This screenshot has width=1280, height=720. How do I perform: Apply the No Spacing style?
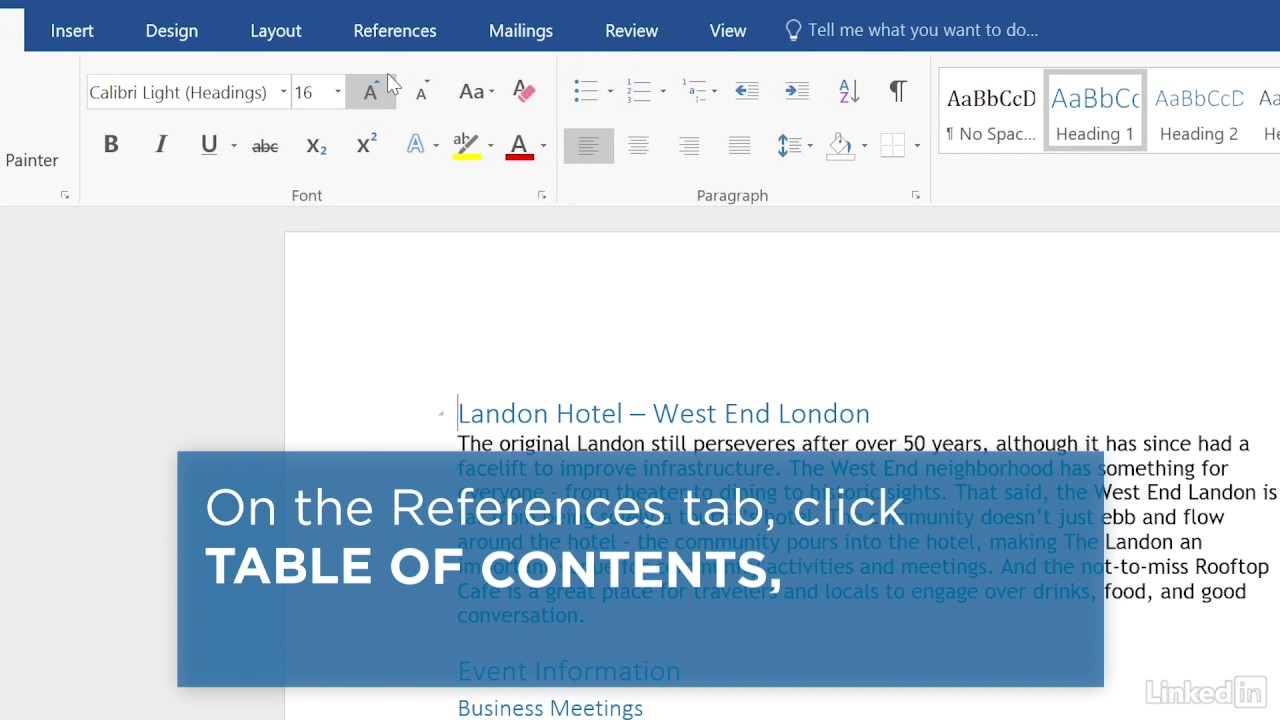click(991, 110)
